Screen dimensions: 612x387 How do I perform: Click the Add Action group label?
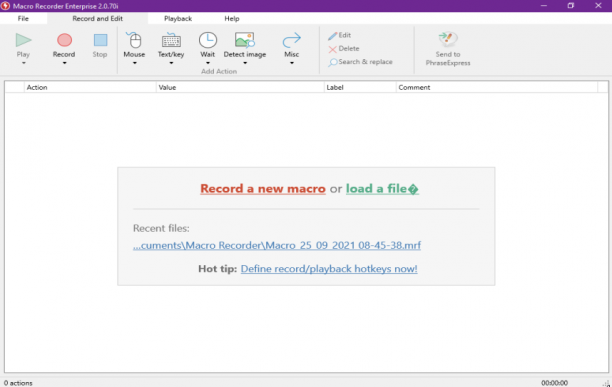click(219, 71)
